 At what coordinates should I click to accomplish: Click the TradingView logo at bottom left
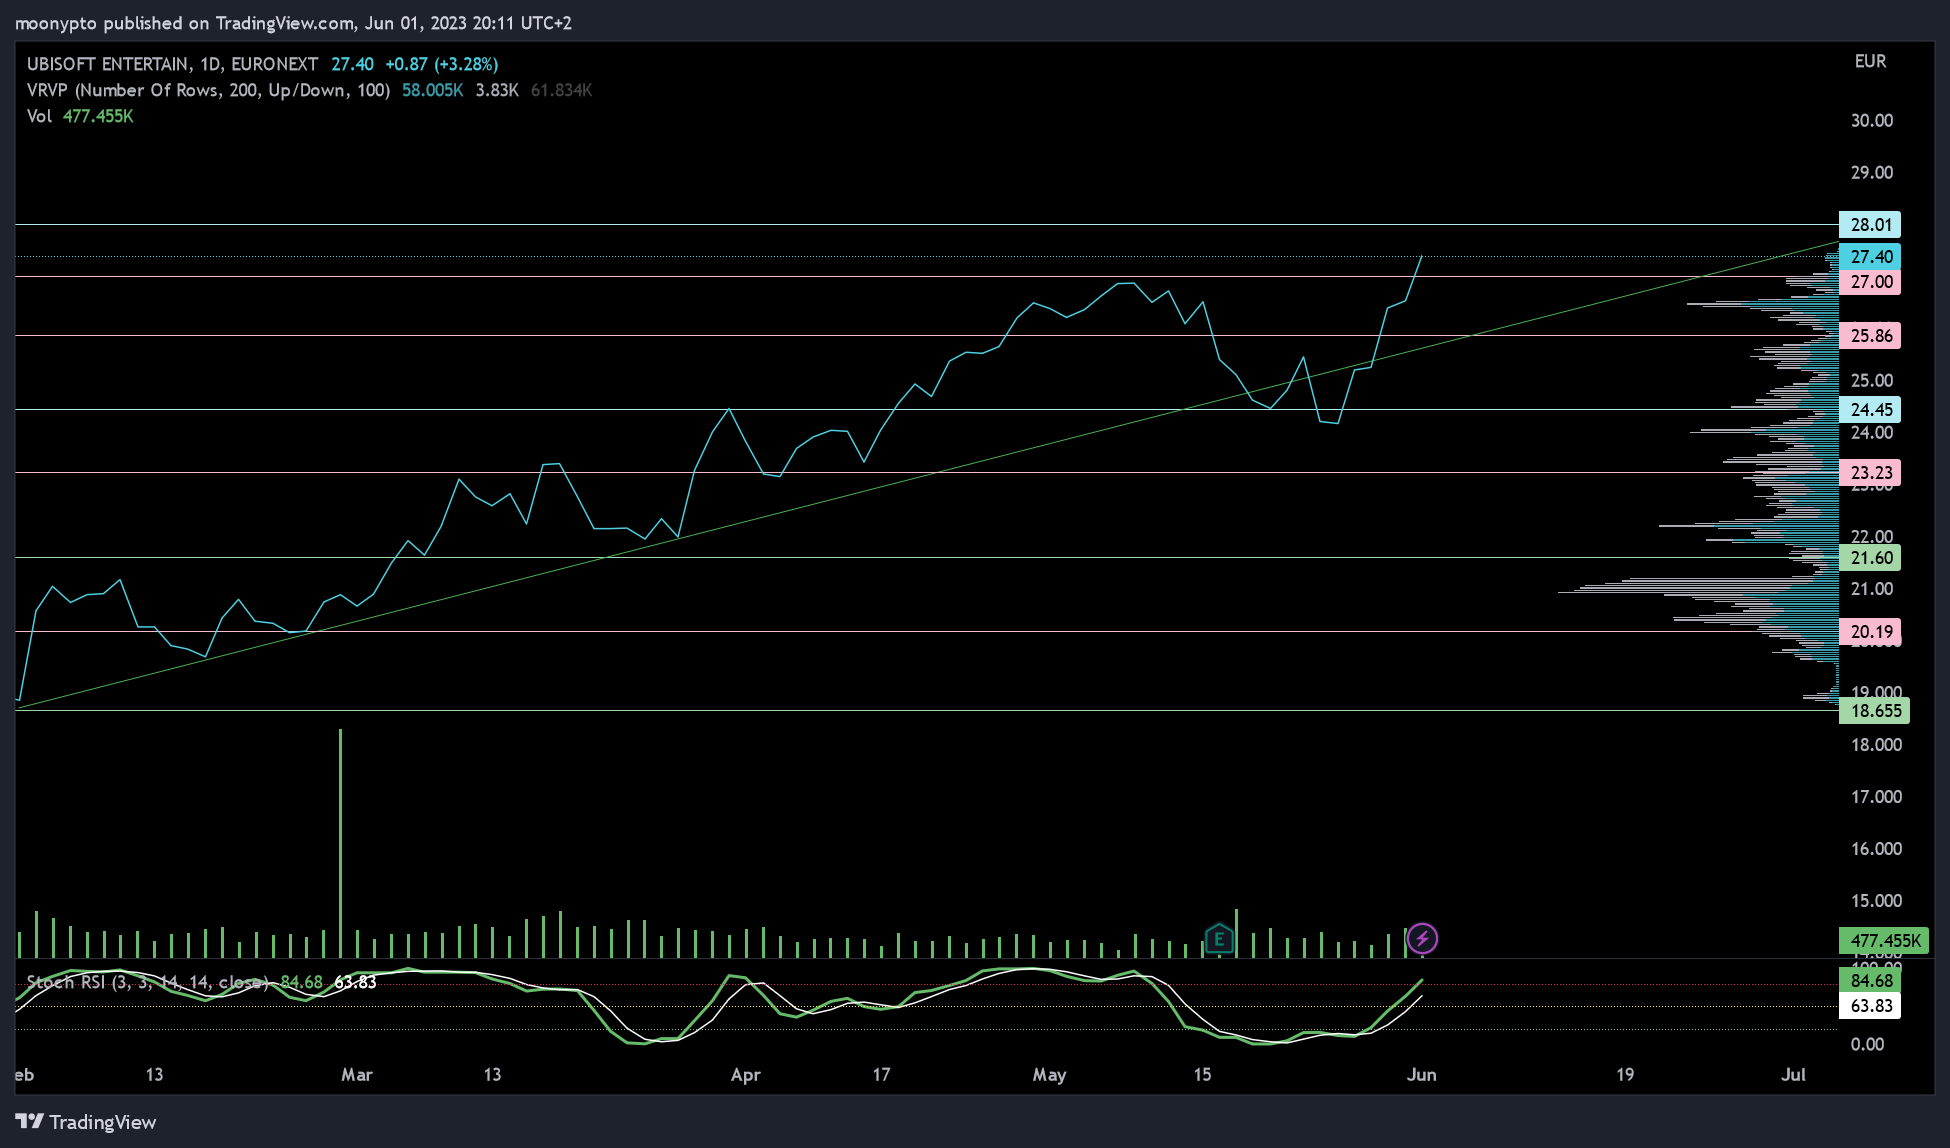86,1122
